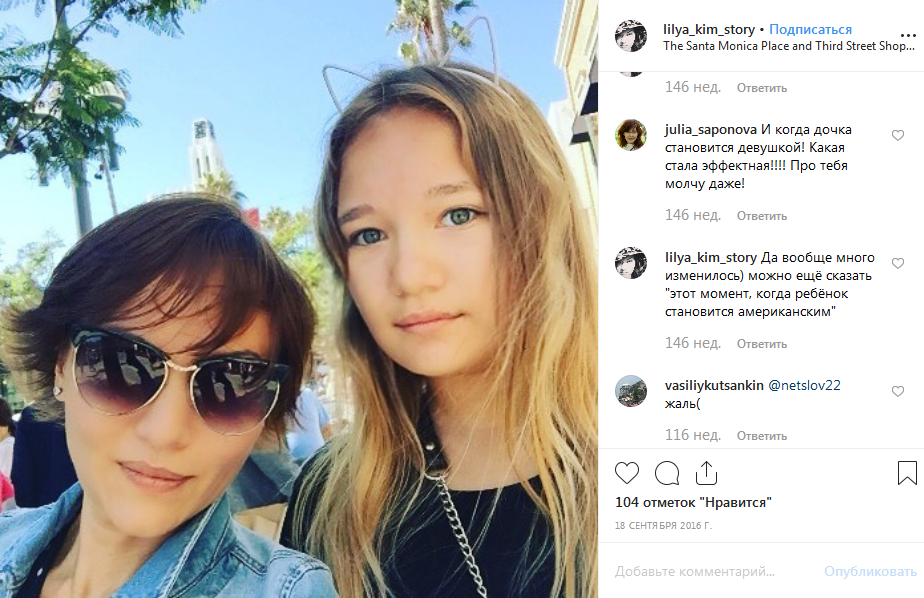Image resolution: width=924 pixels, height=598 pixels.
Task: Focus the add comment field
Action: 707,571
